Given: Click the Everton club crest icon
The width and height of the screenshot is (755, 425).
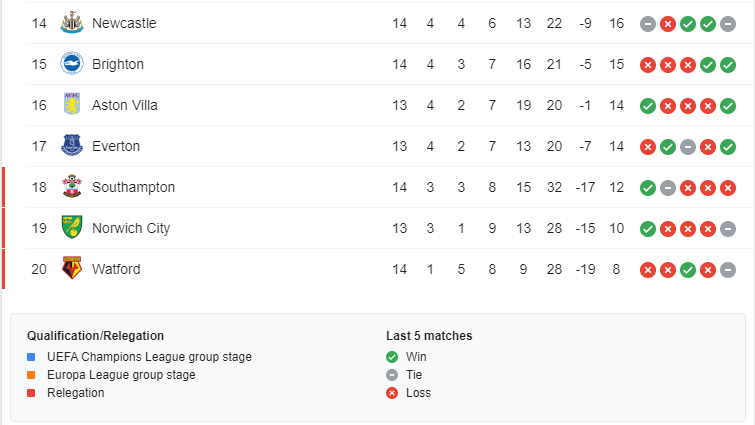Looking at the screenshot, I should (x=71, y=146).
